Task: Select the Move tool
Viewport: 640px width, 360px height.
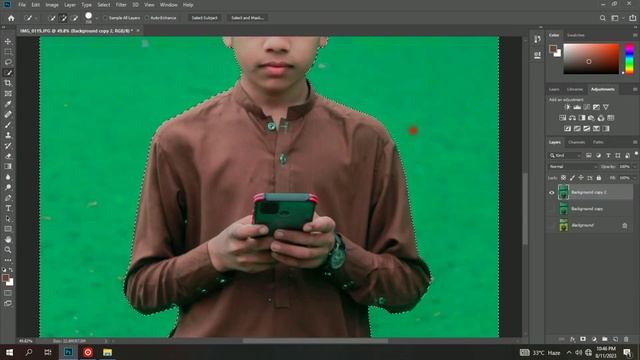Action: point(8,41)
